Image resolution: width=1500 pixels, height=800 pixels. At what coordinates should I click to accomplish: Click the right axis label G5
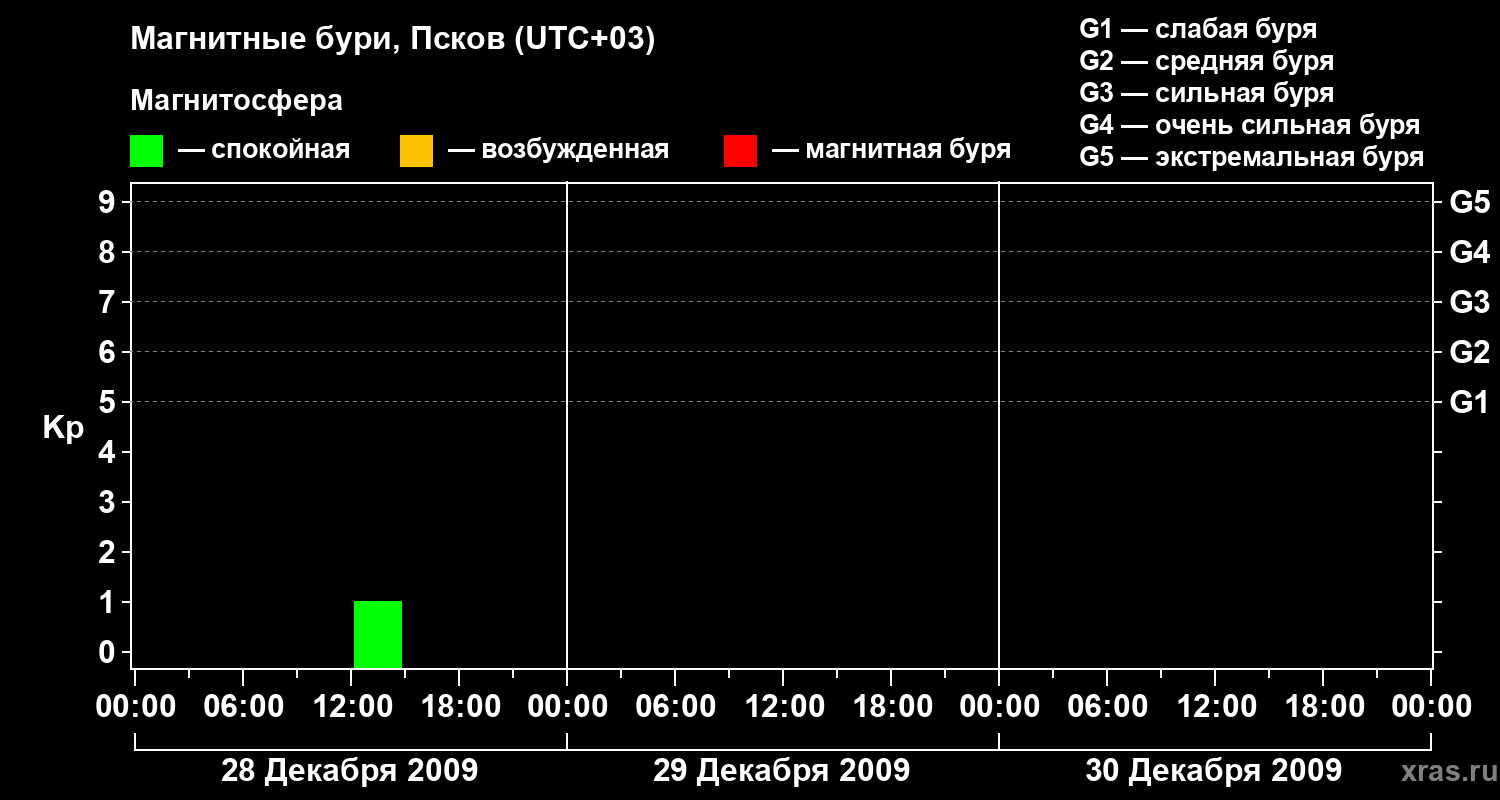(1469, 202)
